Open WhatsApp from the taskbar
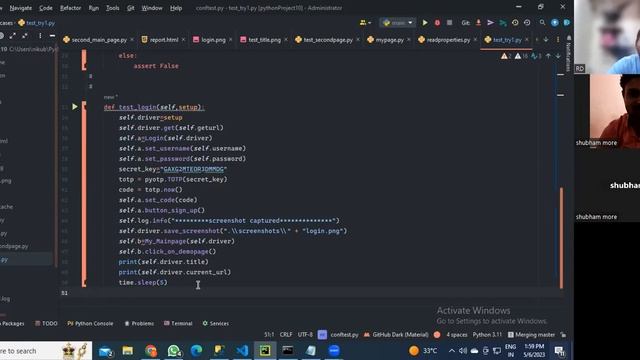 (174, 351)
